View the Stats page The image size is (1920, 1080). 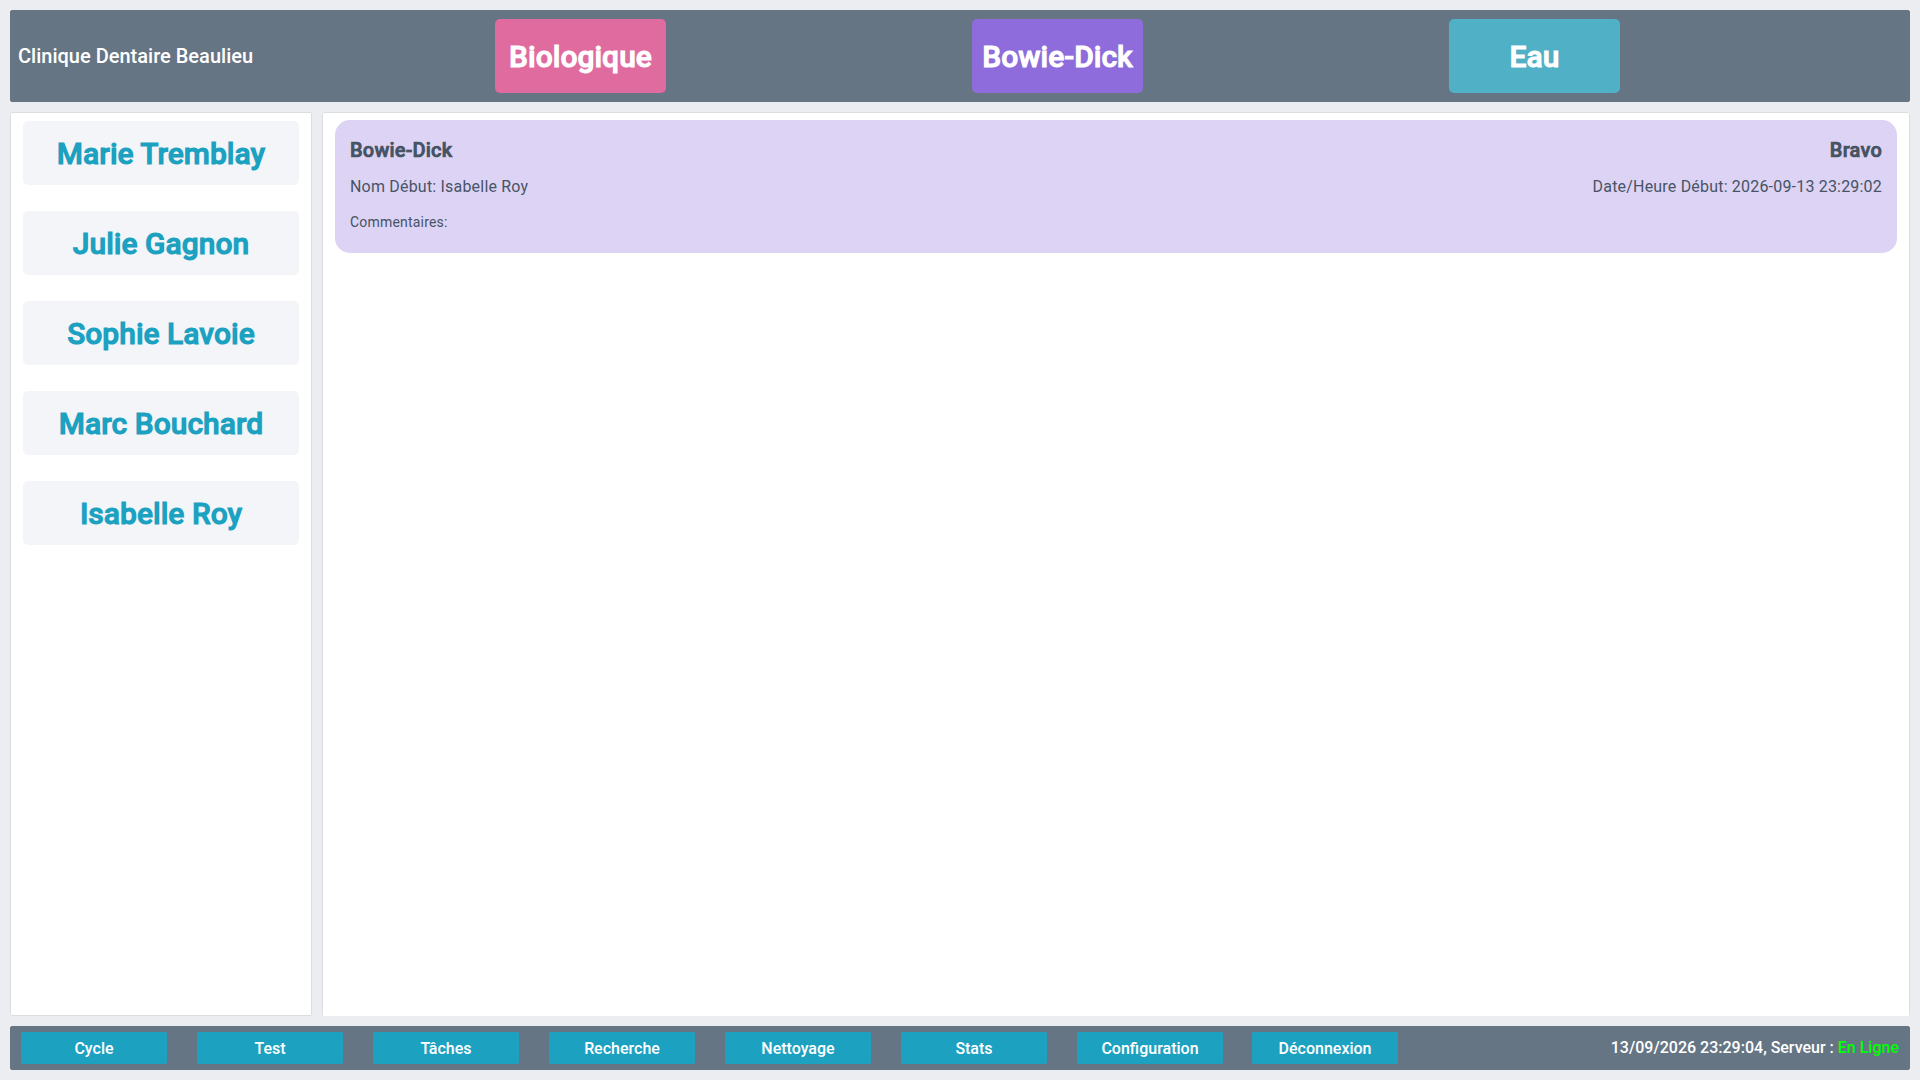coord(974,1048)
